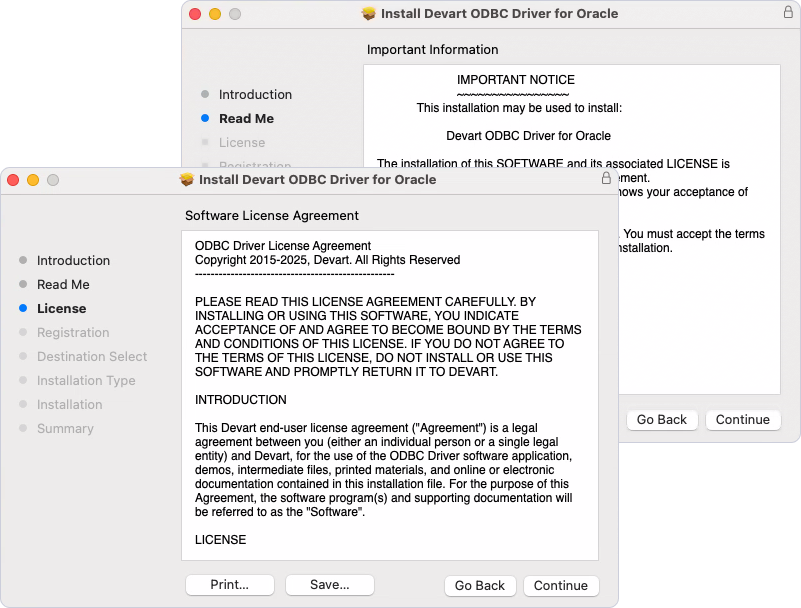Close the Software License Agreement window
The width and height of the screenshot is (801, 608).
[14, 180]
